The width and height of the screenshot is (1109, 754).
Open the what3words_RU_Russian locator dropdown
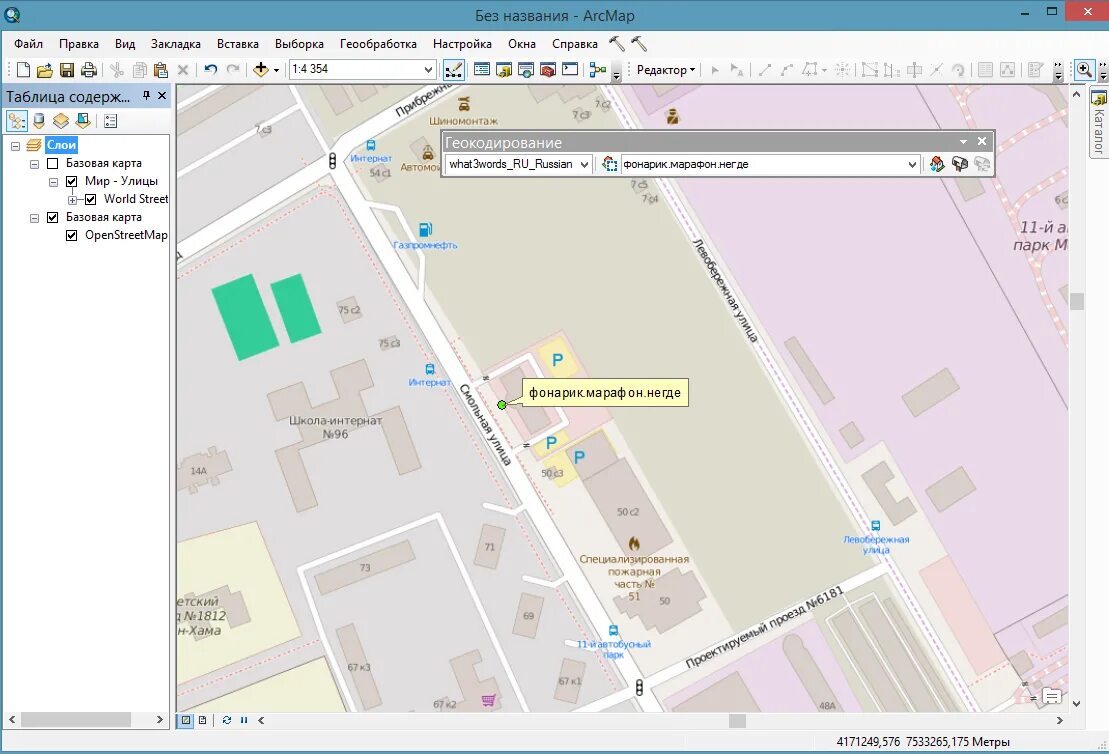point(584,164)
